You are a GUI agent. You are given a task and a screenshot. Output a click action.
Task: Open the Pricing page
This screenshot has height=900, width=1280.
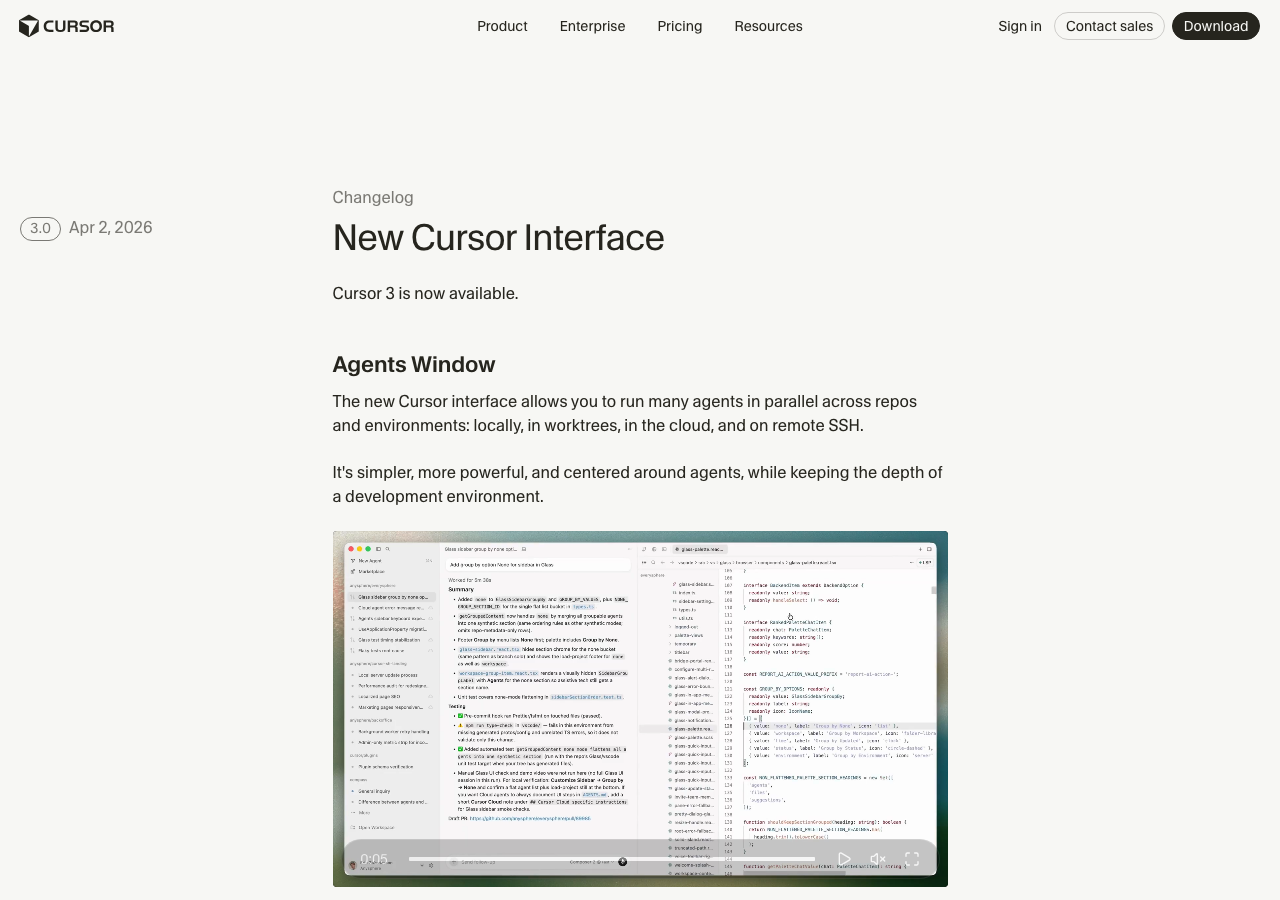680,26
